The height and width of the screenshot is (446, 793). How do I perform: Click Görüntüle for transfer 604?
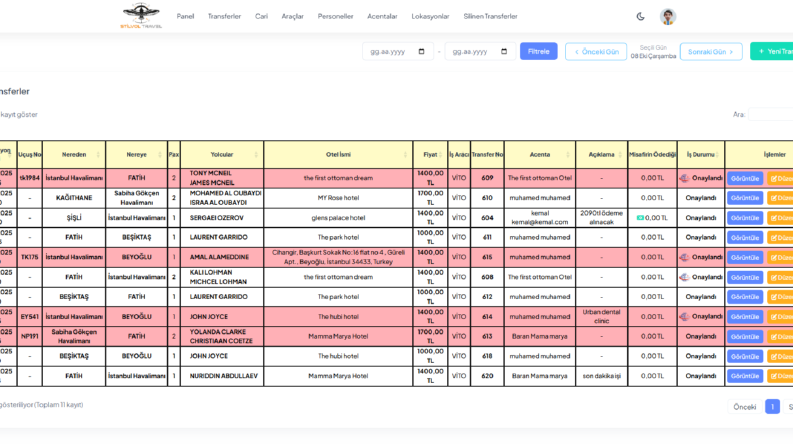click(x=745, y=218)
